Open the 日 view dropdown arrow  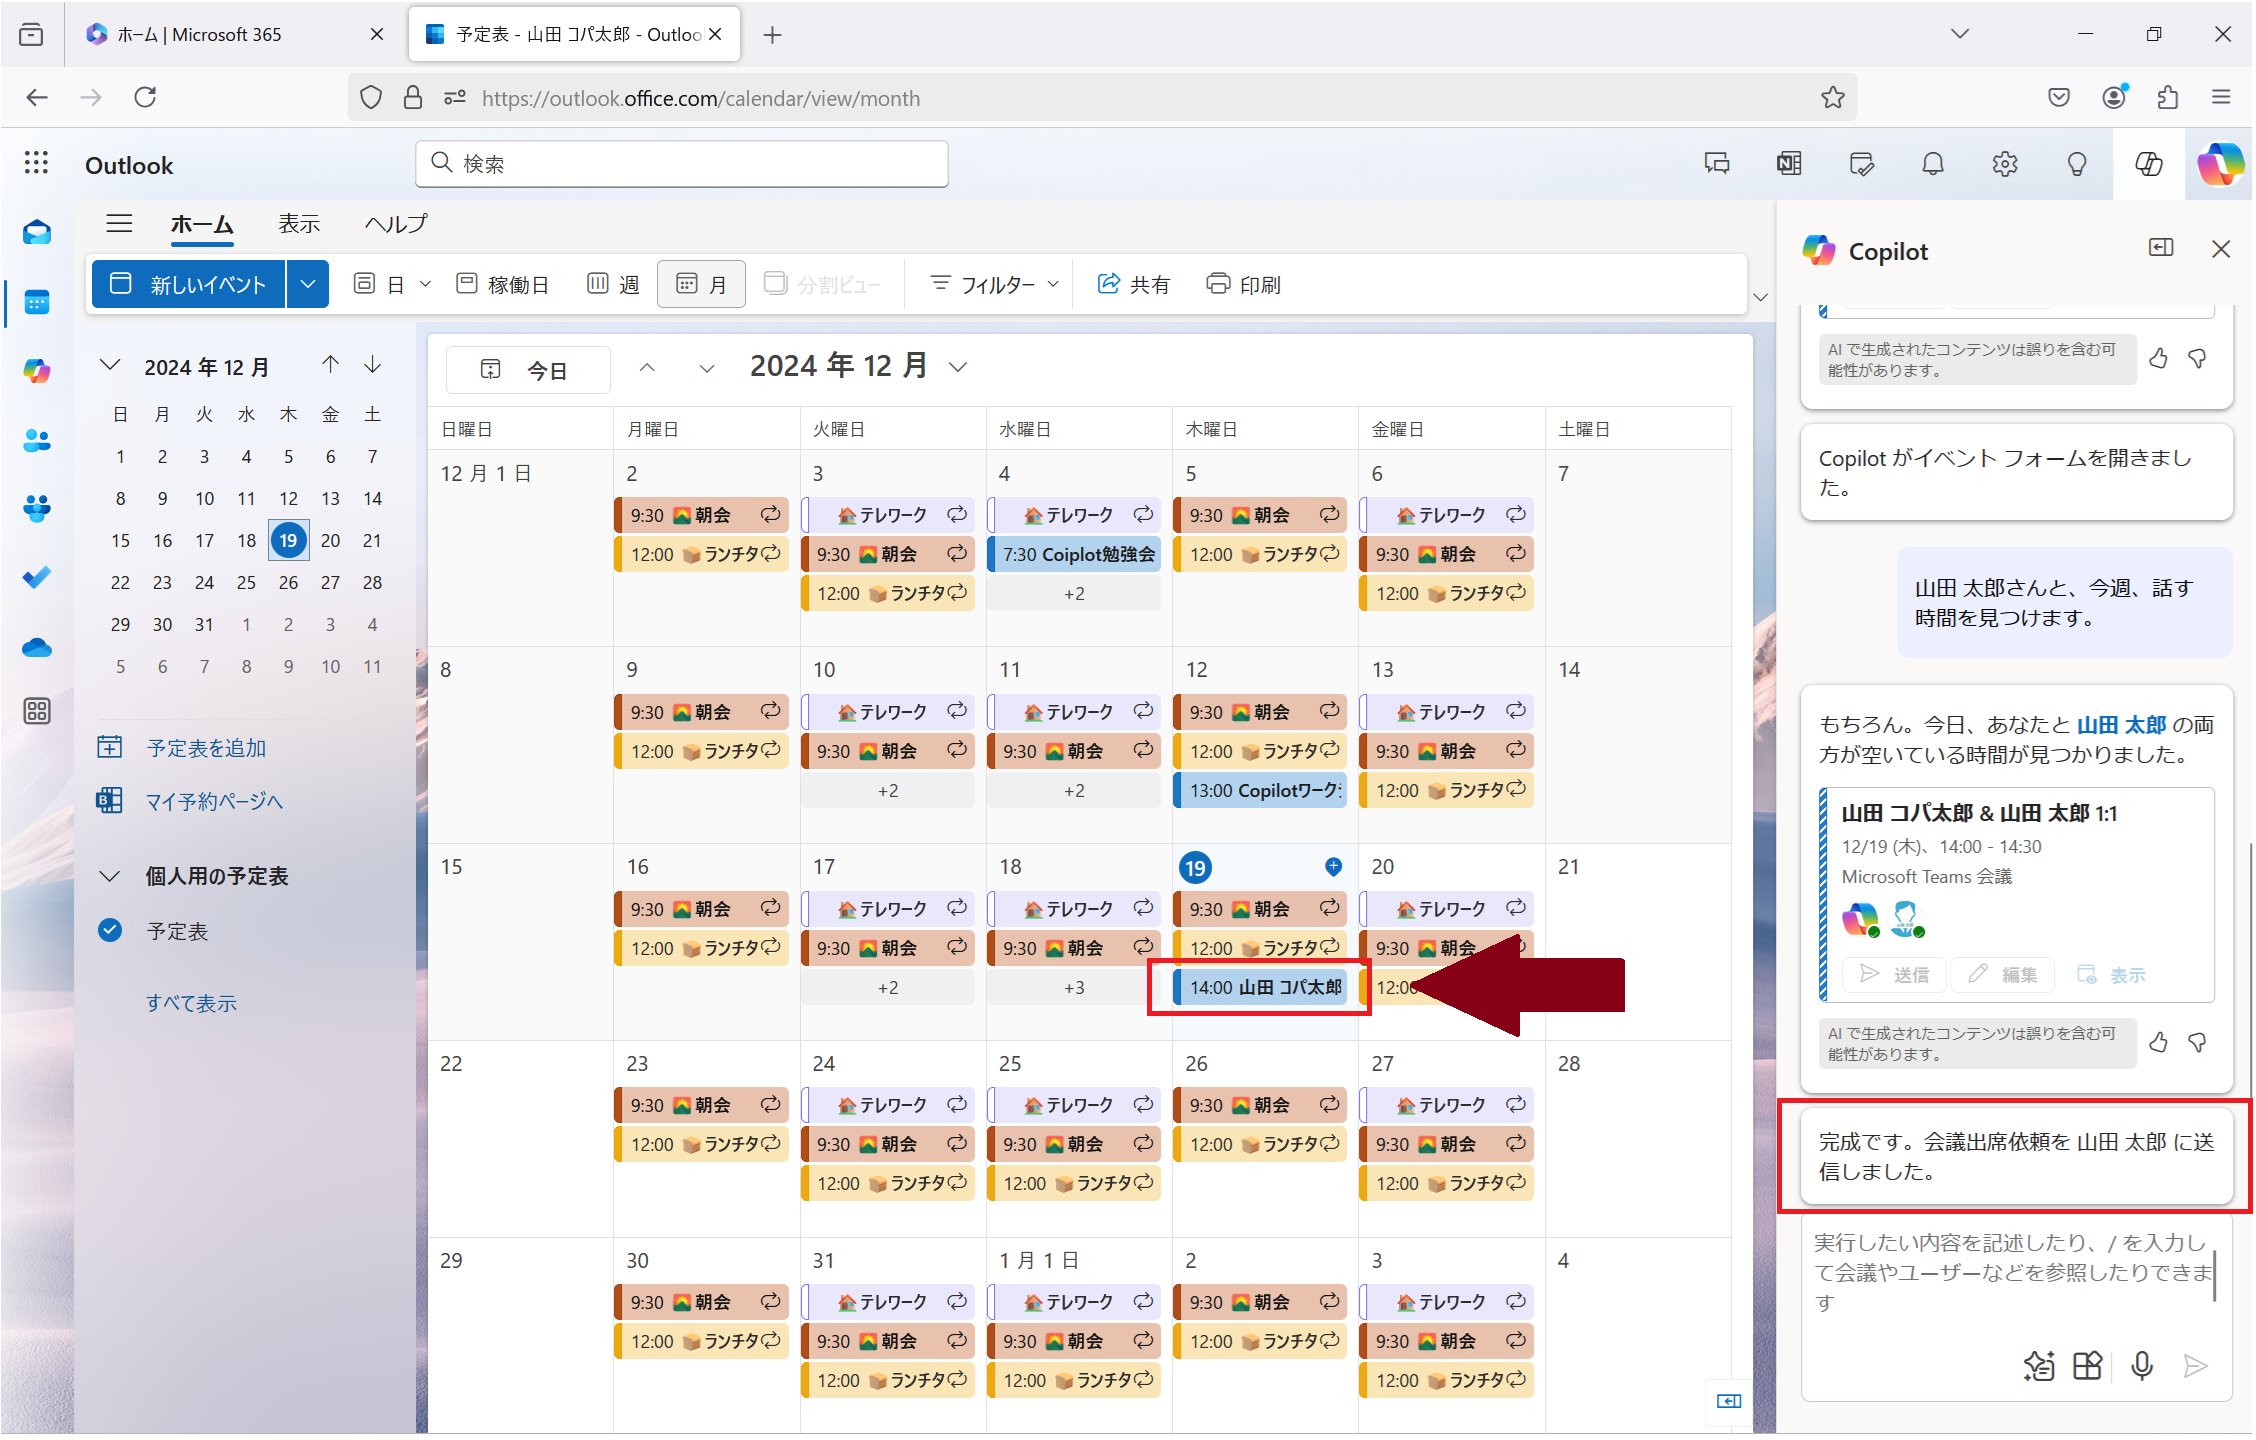coord(425,284)
